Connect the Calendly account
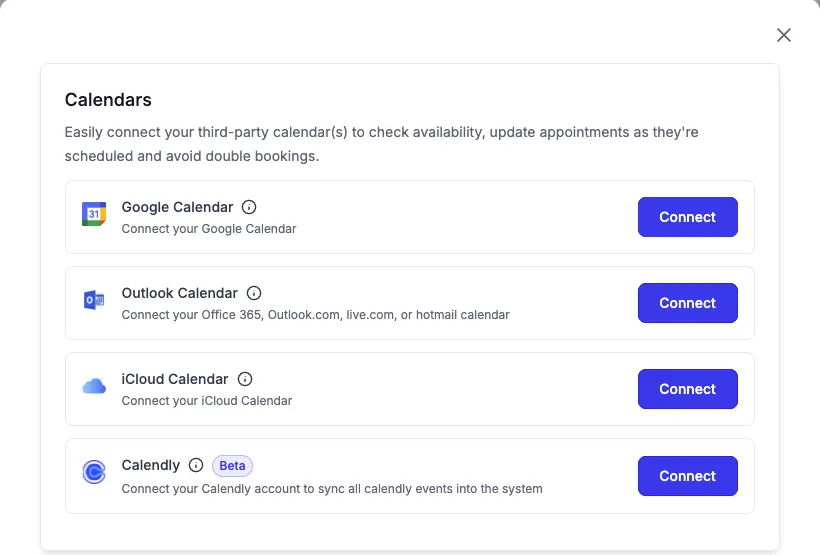Screen dimensions: 820x555 [687, 476]
